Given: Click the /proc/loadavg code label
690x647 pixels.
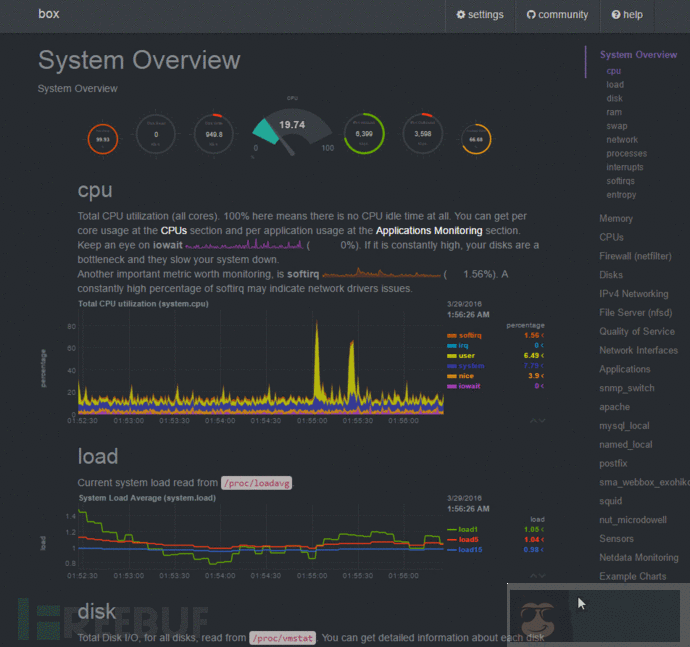Looking at the screenshot, I should pyautogui.click(x=257, y=483).
